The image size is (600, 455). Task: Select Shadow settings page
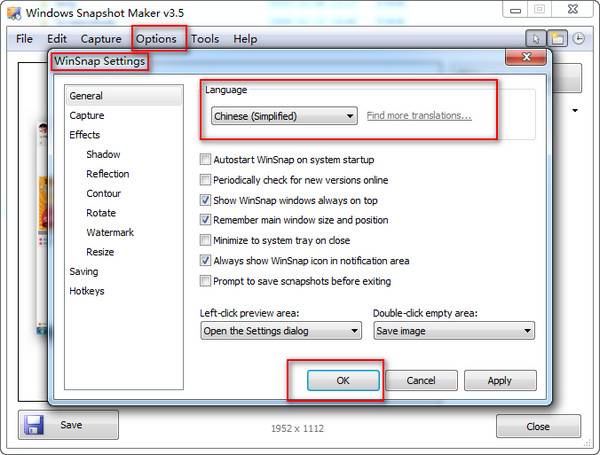[x=103, y=154]
